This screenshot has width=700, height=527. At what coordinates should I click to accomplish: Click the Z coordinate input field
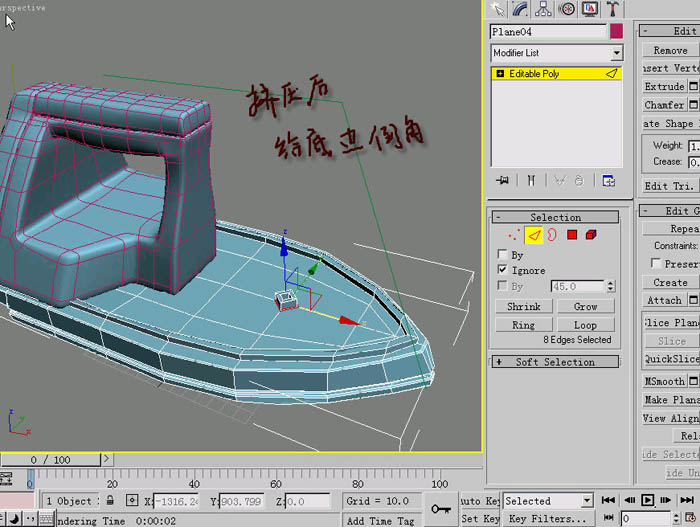(x=307, y=501)
